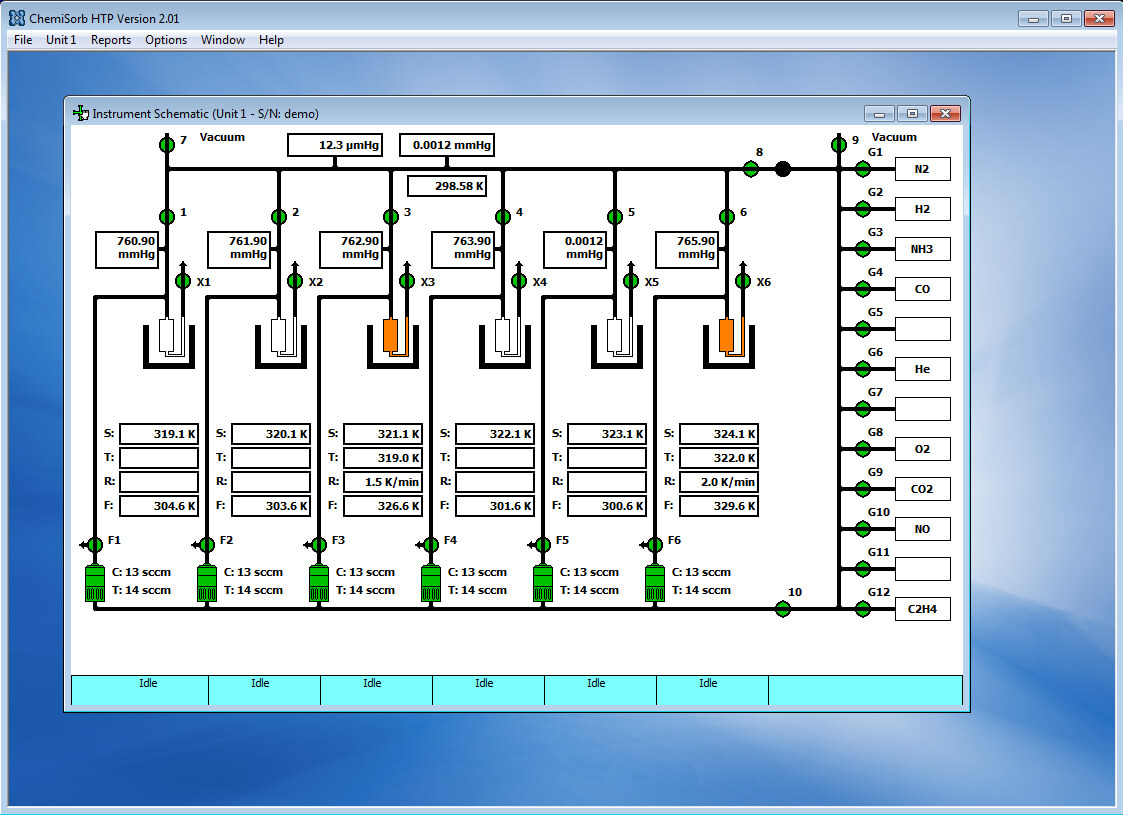Toggle gas inlet valve G2 for H2
Viewport: 1123px width, 815px height.
click(861, 209)
